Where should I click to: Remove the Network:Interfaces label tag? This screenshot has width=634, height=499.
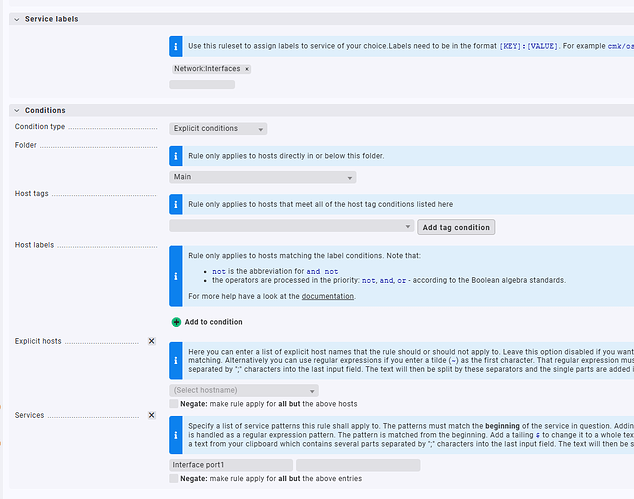point(247,69)
